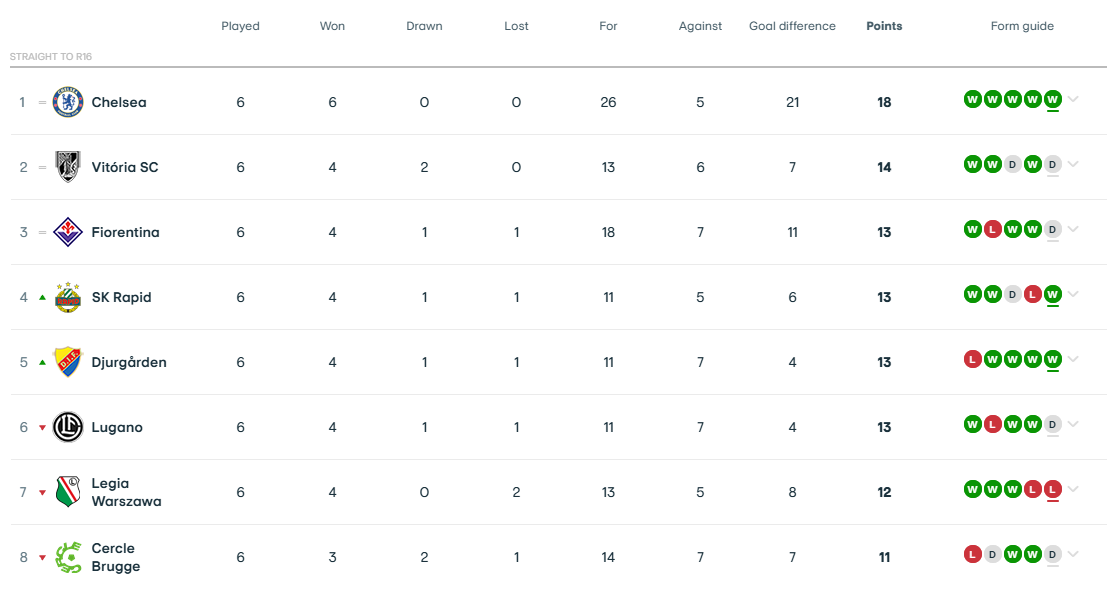
Task: Click the Against column header
Action: point(700,26)
